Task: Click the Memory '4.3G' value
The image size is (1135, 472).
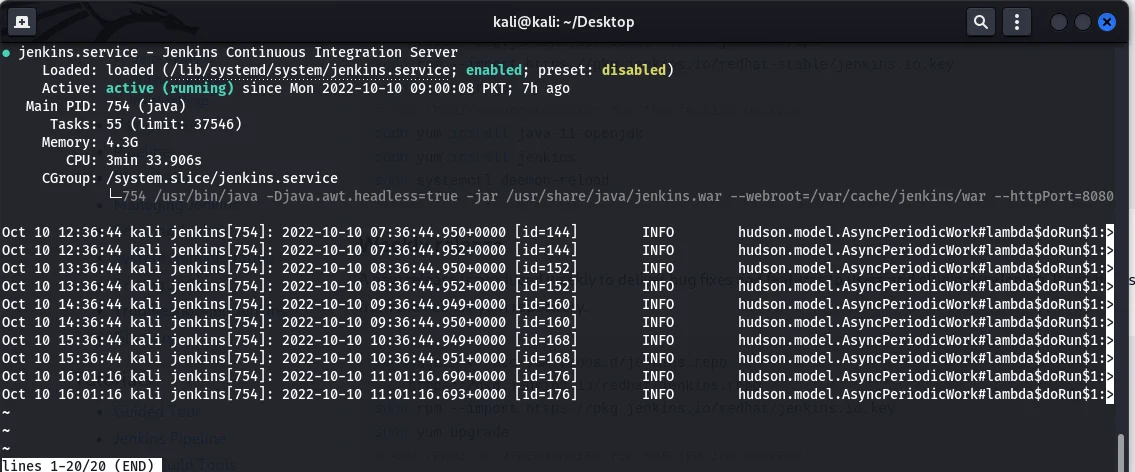Action: pos(122,143)
